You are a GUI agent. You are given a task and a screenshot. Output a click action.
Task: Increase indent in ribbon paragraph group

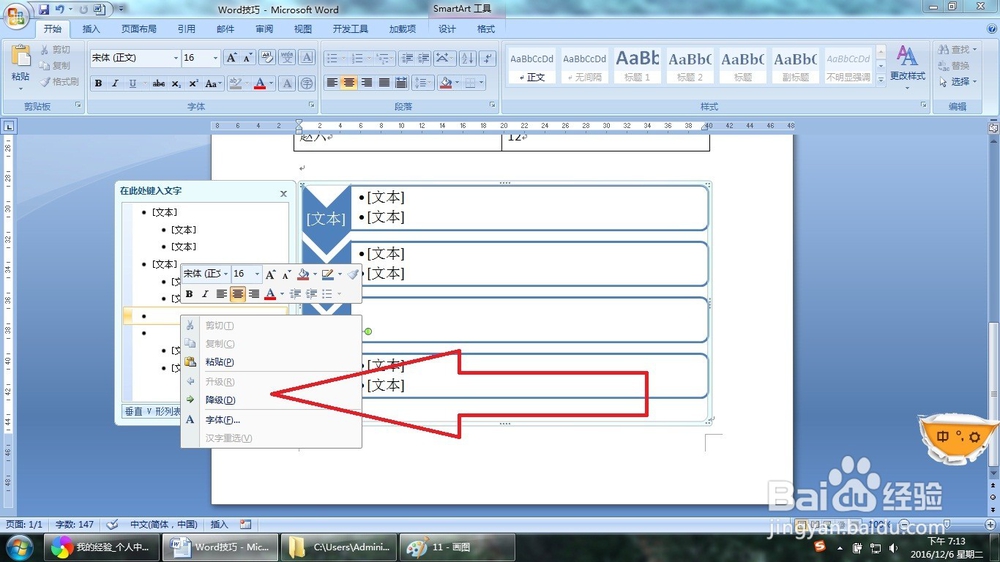(x=423, y=58)
